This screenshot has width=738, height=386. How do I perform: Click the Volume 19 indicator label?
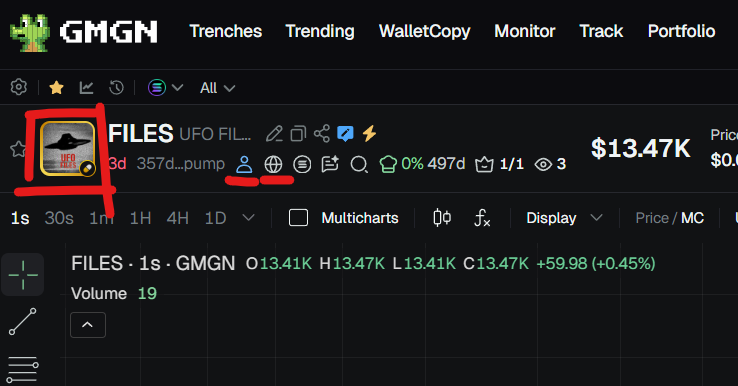tap(114, 294)
